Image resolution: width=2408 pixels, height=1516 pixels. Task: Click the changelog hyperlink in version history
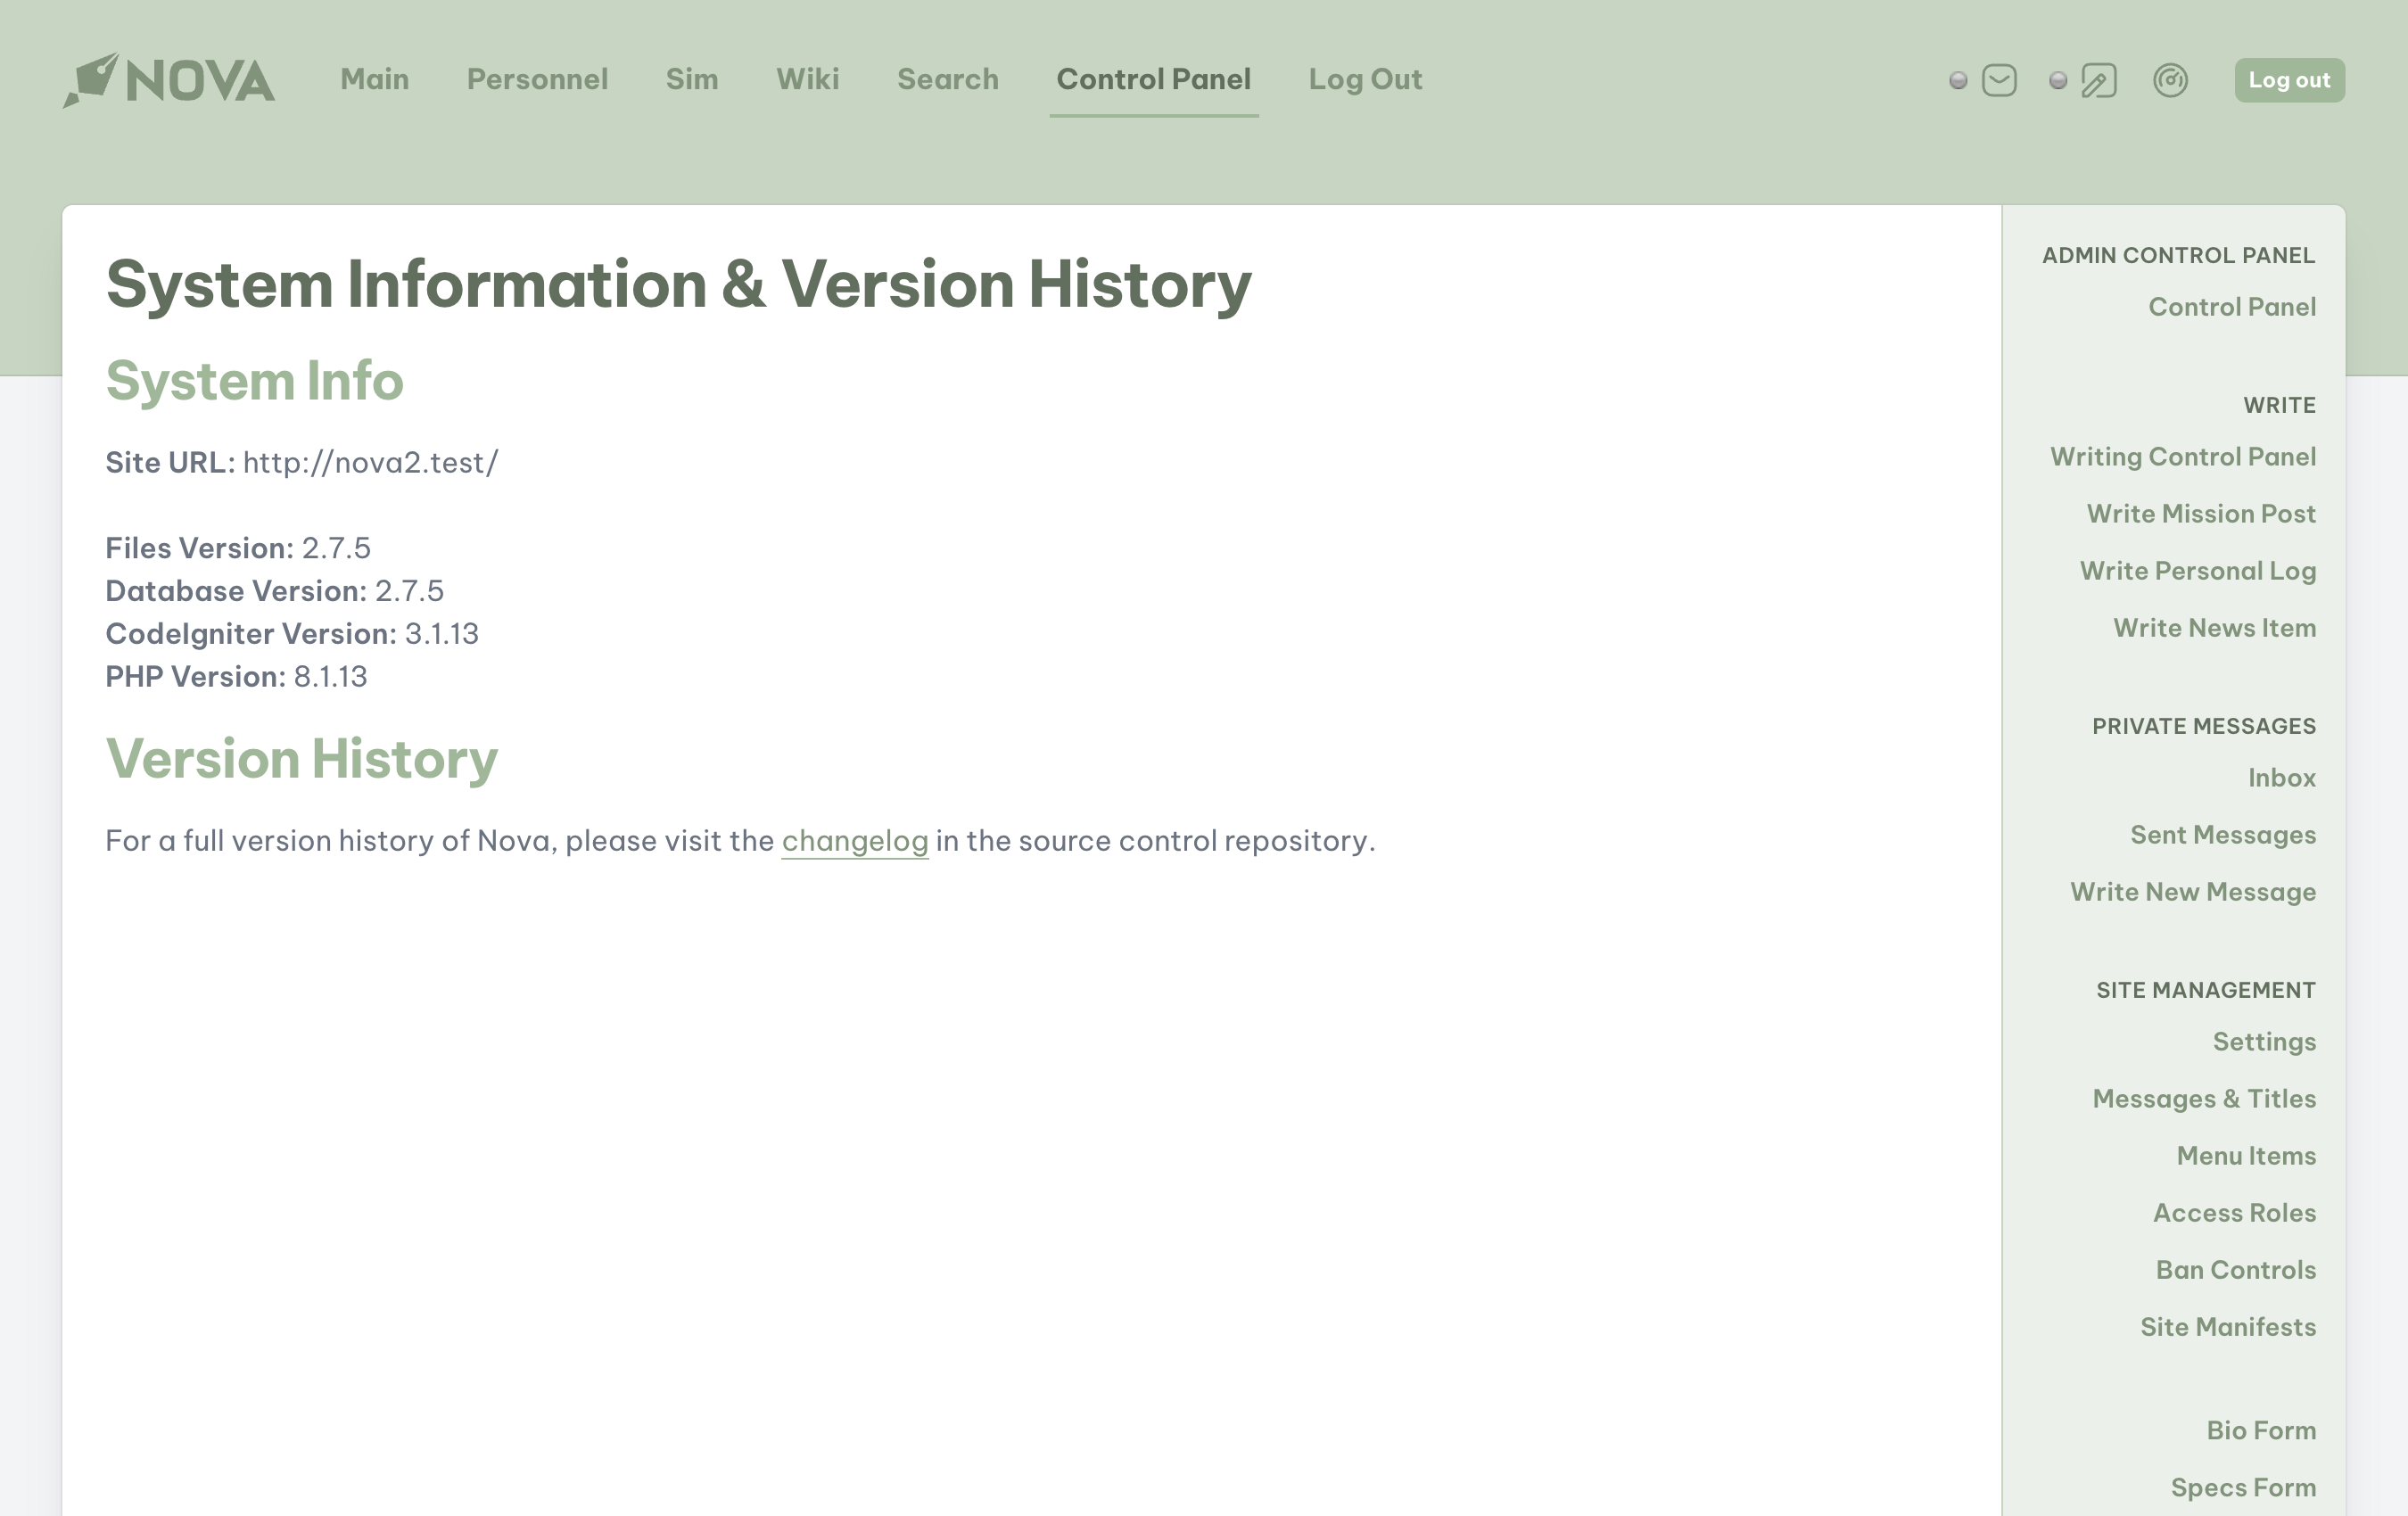pos(854,840)
